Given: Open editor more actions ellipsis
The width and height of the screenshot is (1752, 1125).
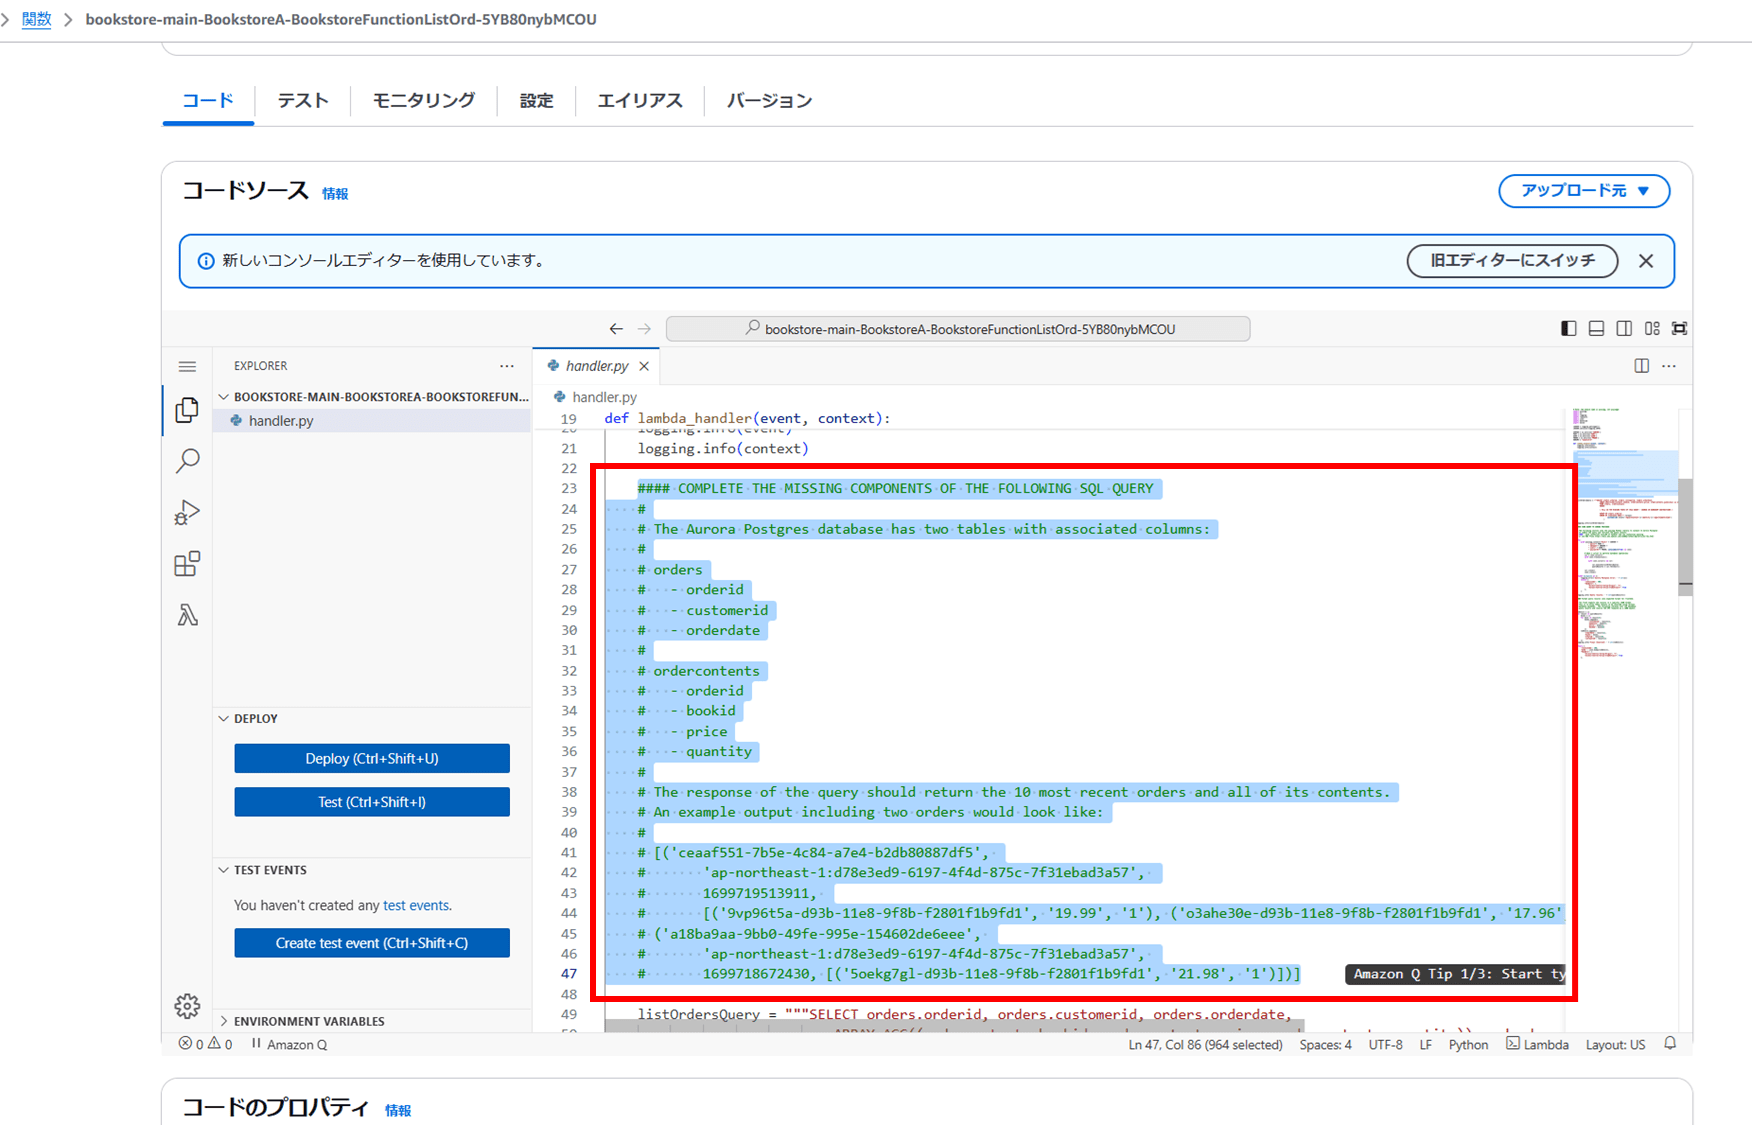Looking at the screenshot, I should click(x=1669, y=366).
